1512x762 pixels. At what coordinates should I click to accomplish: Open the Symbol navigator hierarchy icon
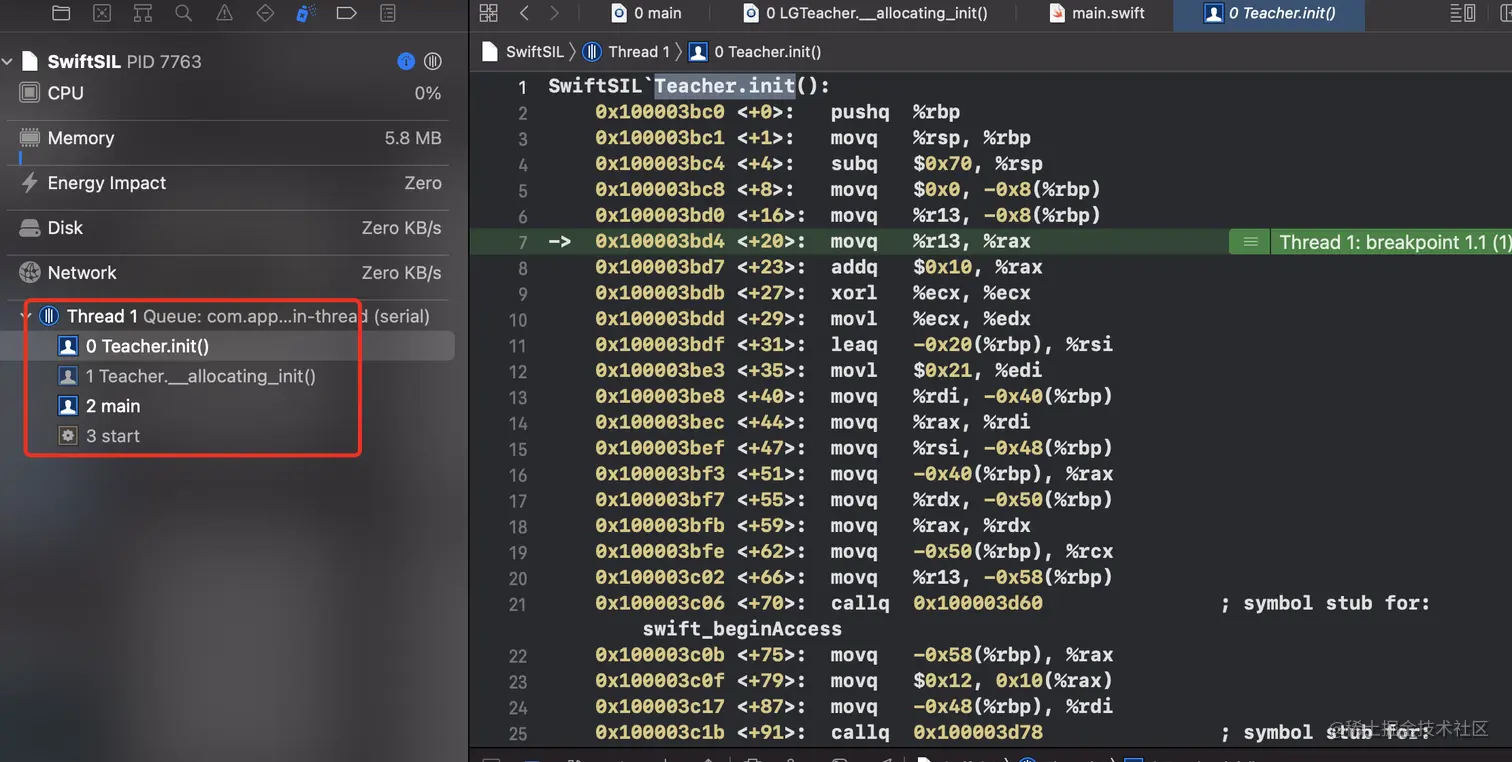(x=143, y=13)
